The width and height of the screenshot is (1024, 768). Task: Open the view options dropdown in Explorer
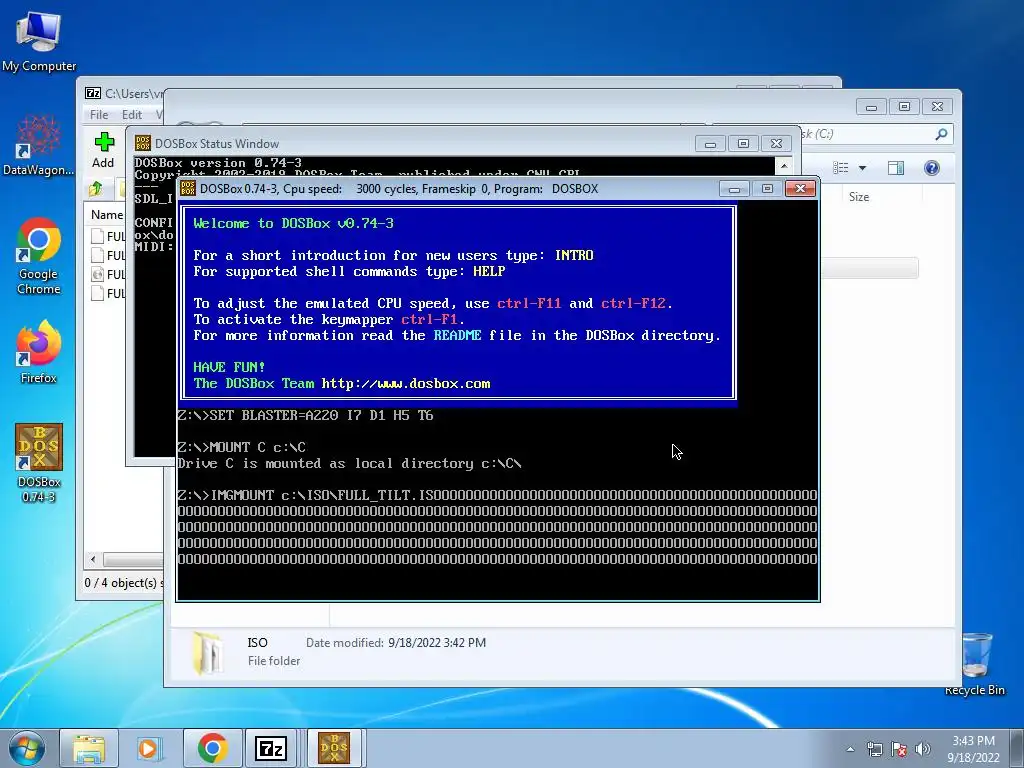point(862,168)
